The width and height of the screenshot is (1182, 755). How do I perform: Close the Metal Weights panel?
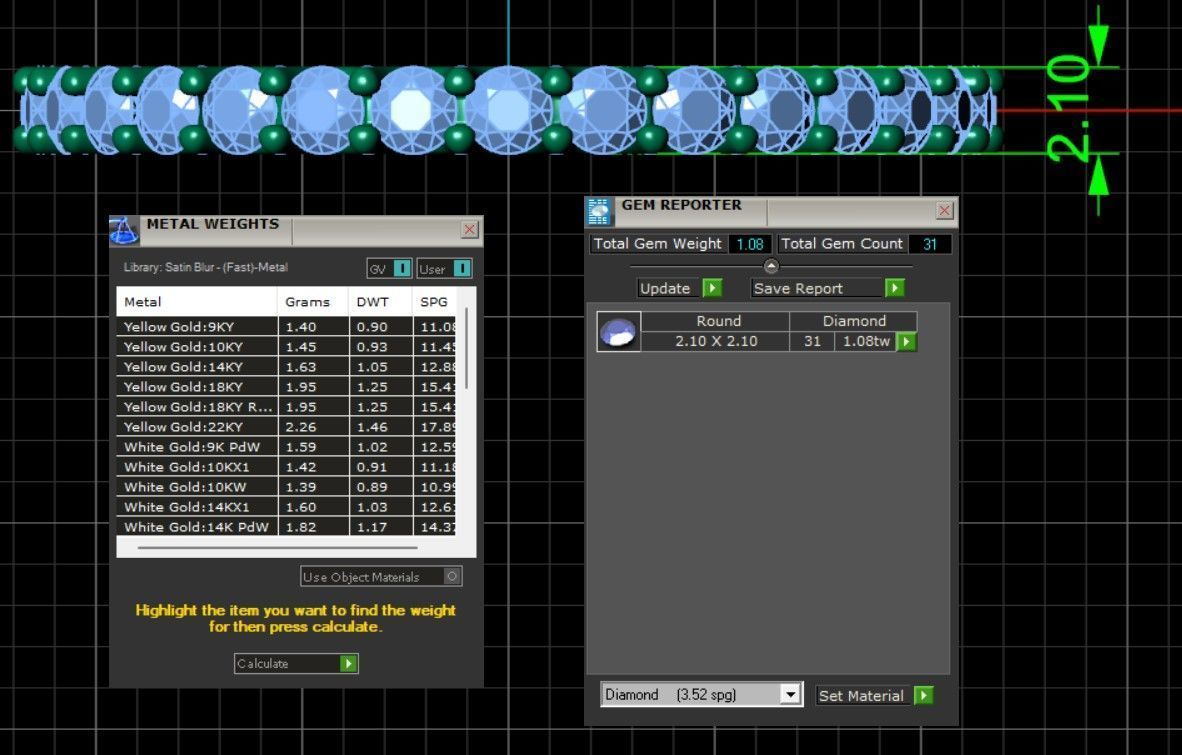(x=470, y=229)
